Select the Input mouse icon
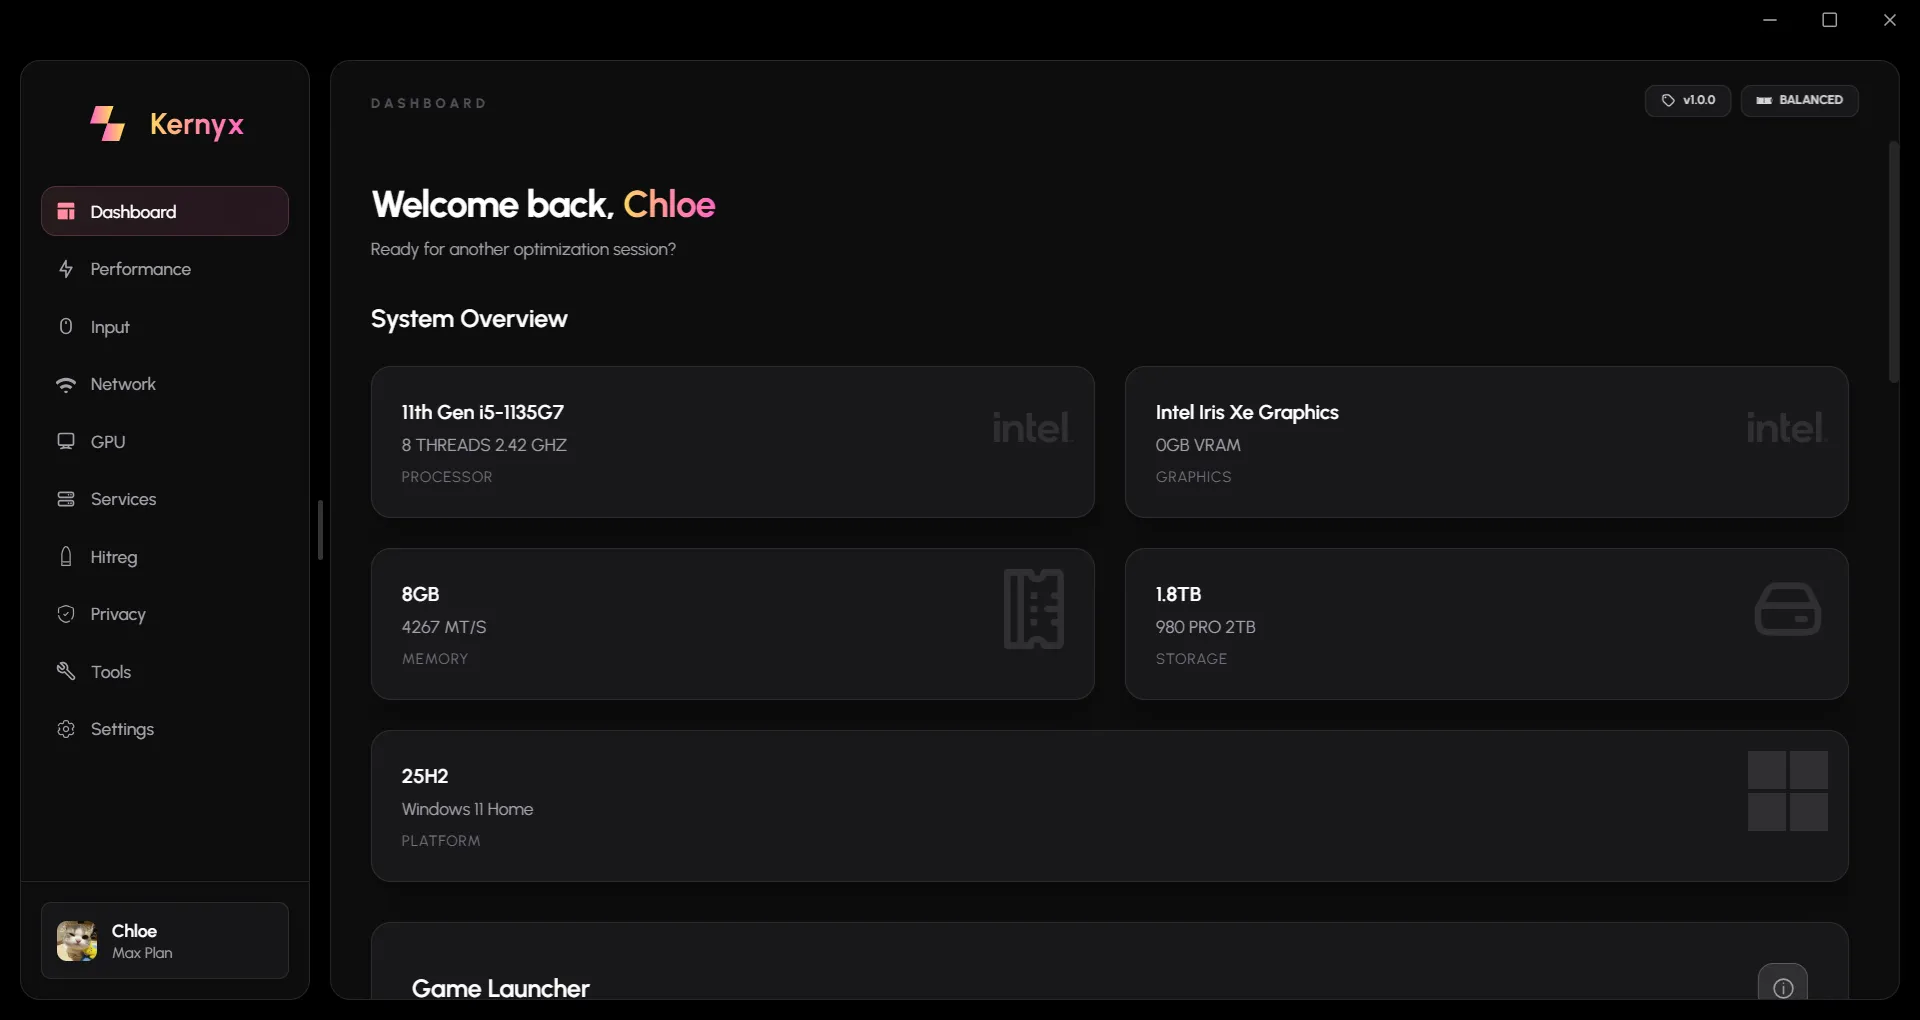This screenshot has height=1020, width=1920. [x=66, y=327]
